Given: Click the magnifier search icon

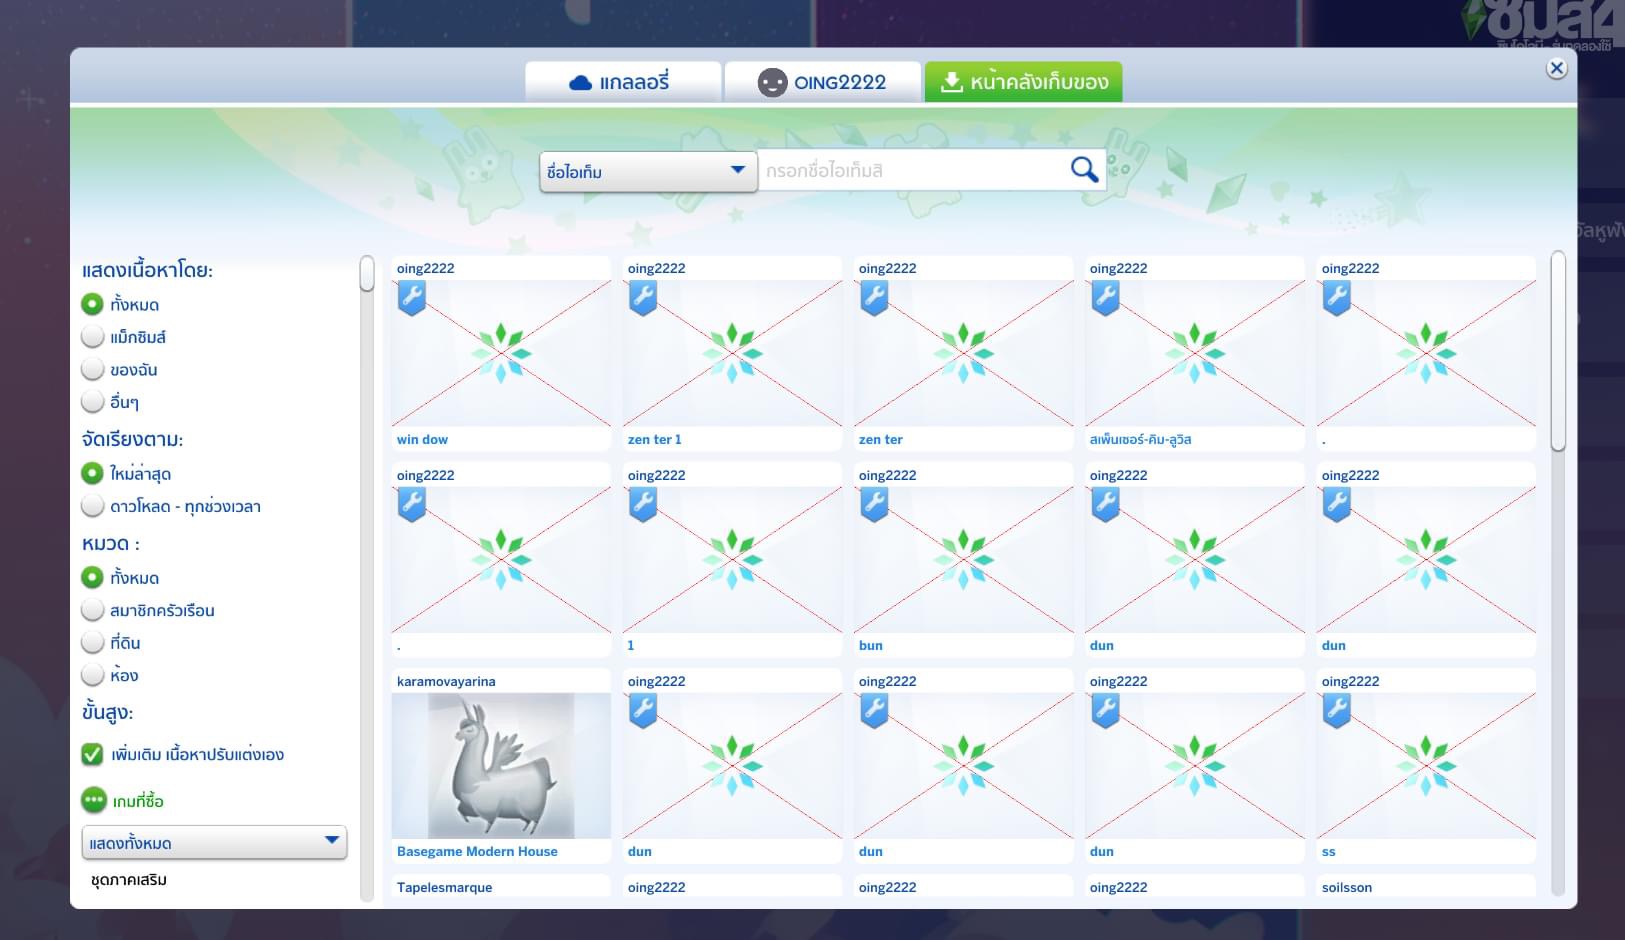Looking at the screenshot, I should pyautogui.click(x=1084, y=170).
